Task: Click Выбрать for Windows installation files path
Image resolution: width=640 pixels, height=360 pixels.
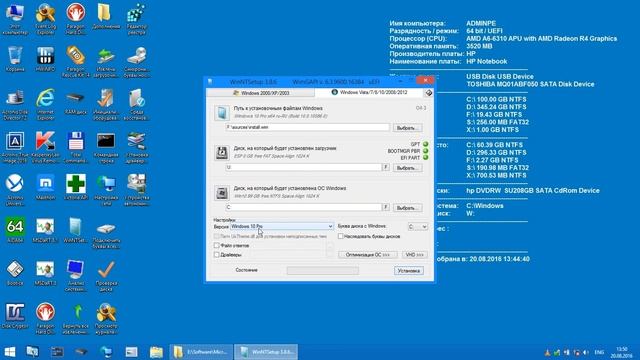Action: (x=407, y=128)
